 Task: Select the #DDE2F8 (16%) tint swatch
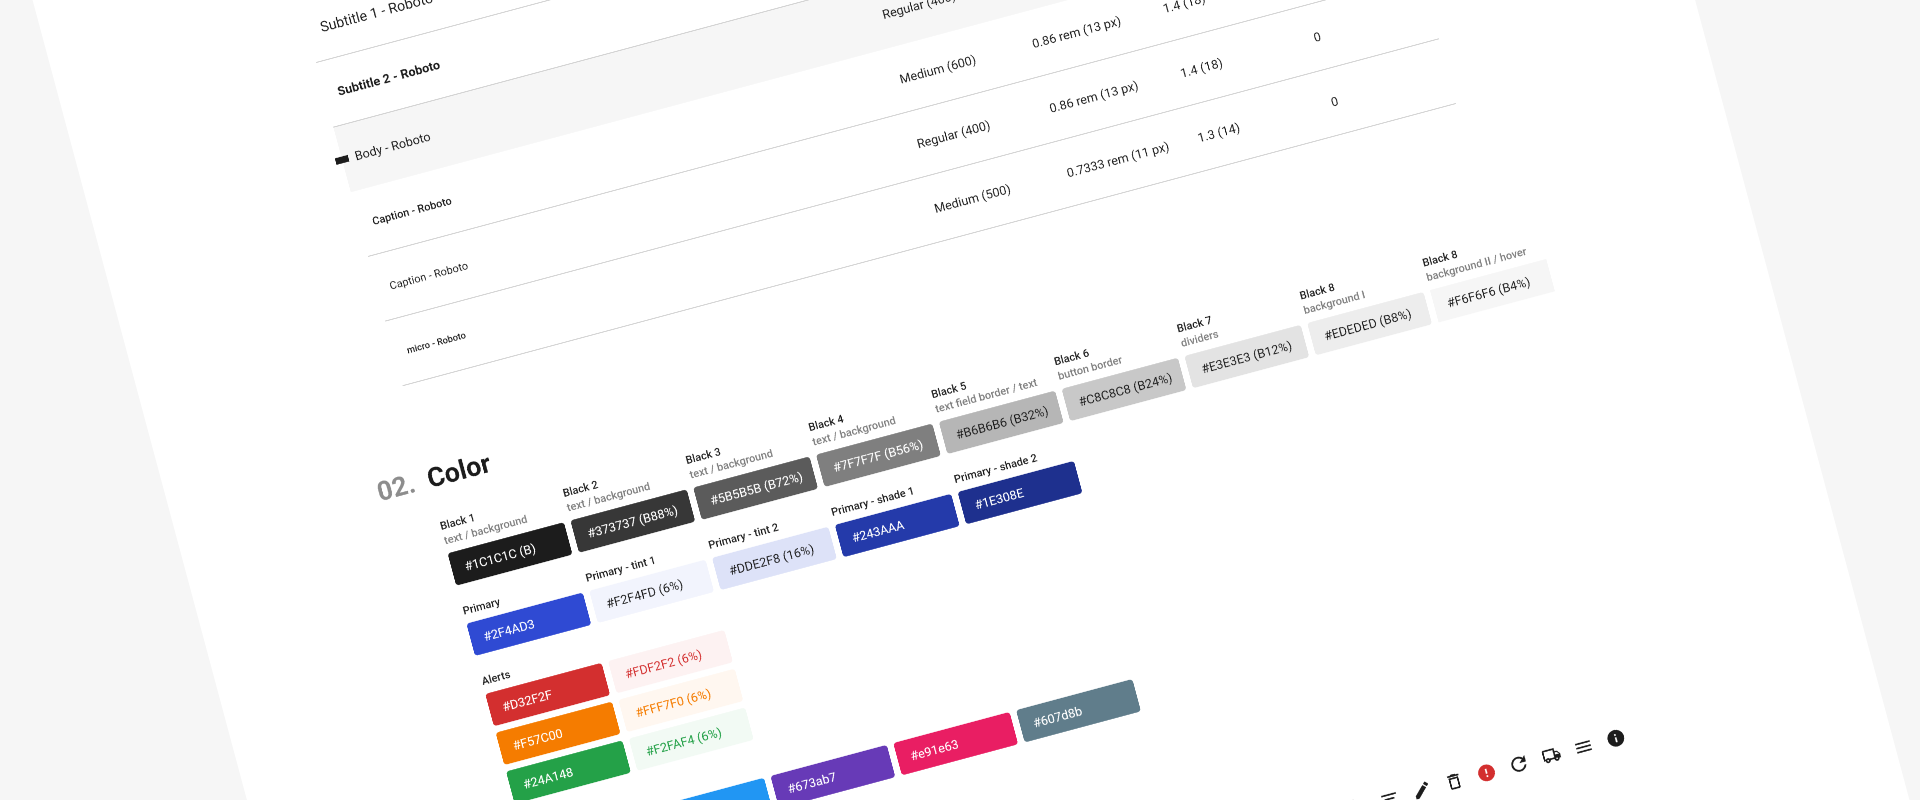773,559
